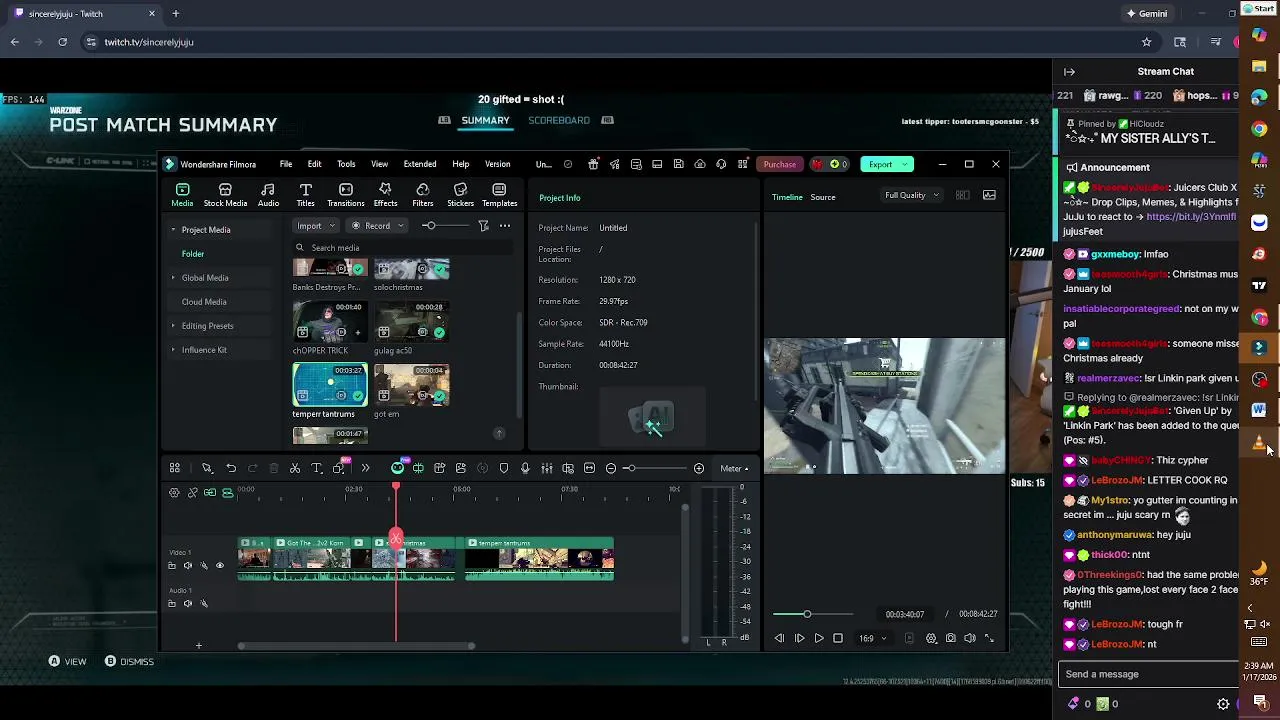Toggle the compare view icon in preview header

coord(962,195)
